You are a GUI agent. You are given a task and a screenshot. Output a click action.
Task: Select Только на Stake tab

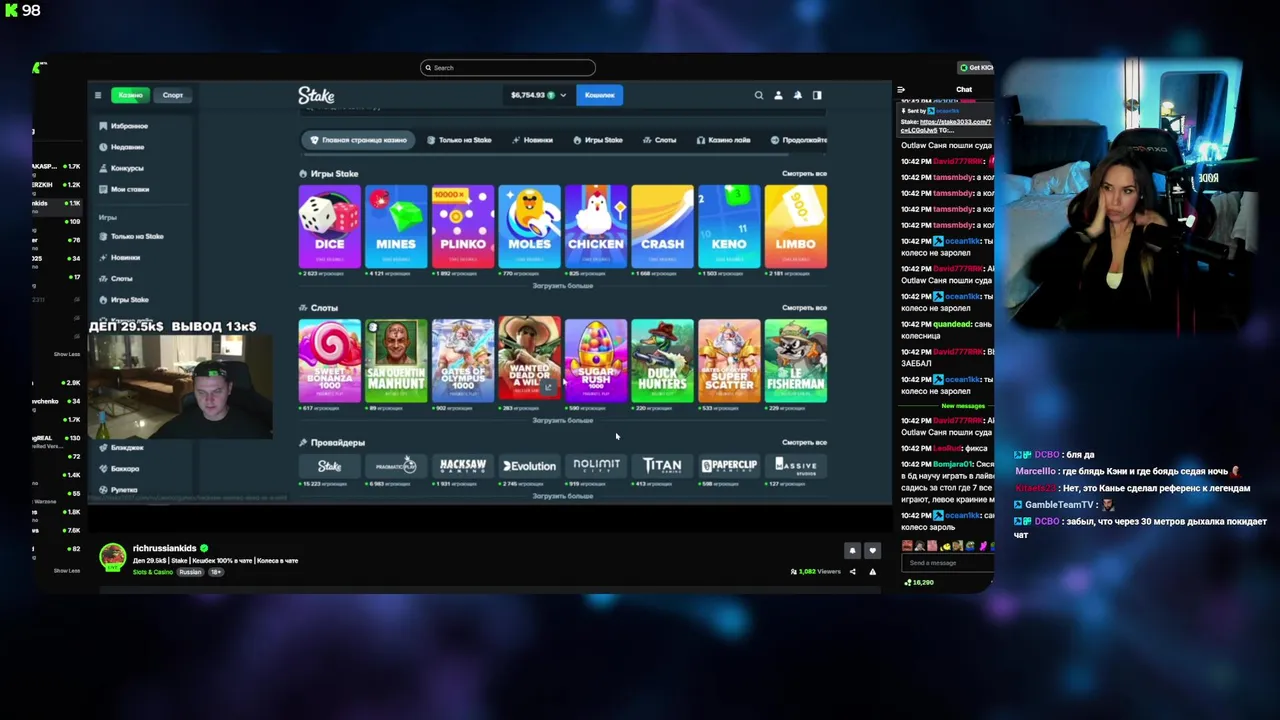point(459,140)
